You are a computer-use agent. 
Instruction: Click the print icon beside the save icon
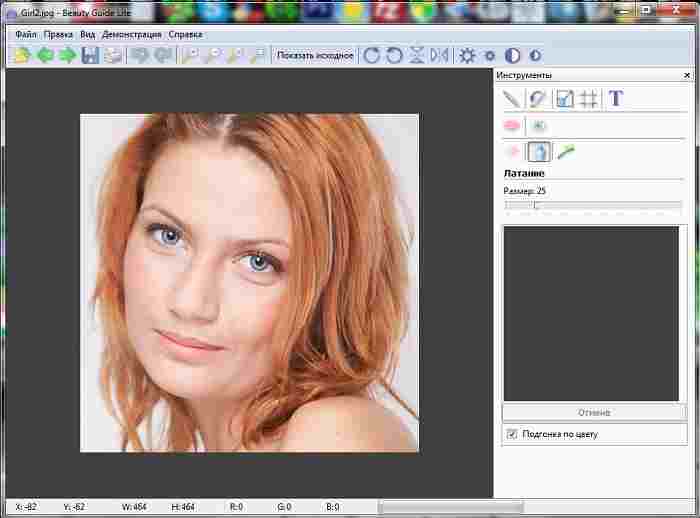[x=113, y=55]
